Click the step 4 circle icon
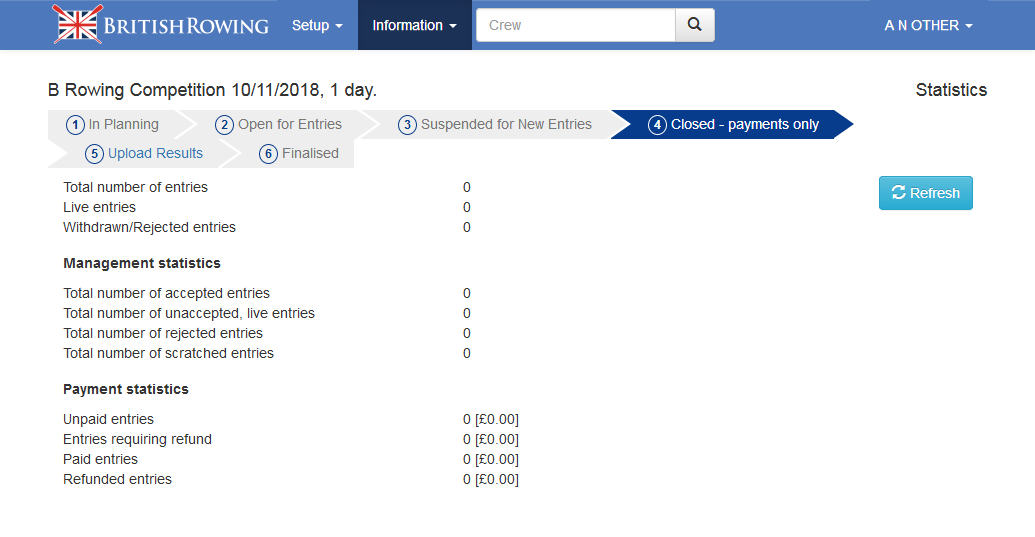The image size is (1035, 537). point(657,125)
